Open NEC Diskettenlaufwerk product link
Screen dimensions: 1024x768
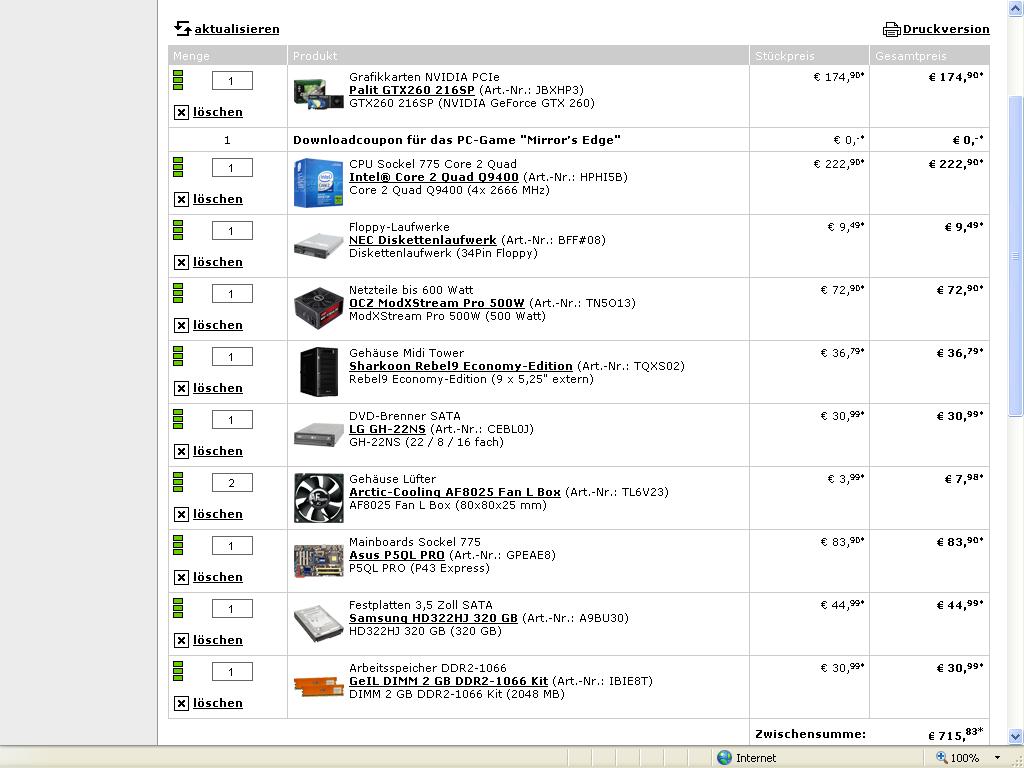(423, 240)
